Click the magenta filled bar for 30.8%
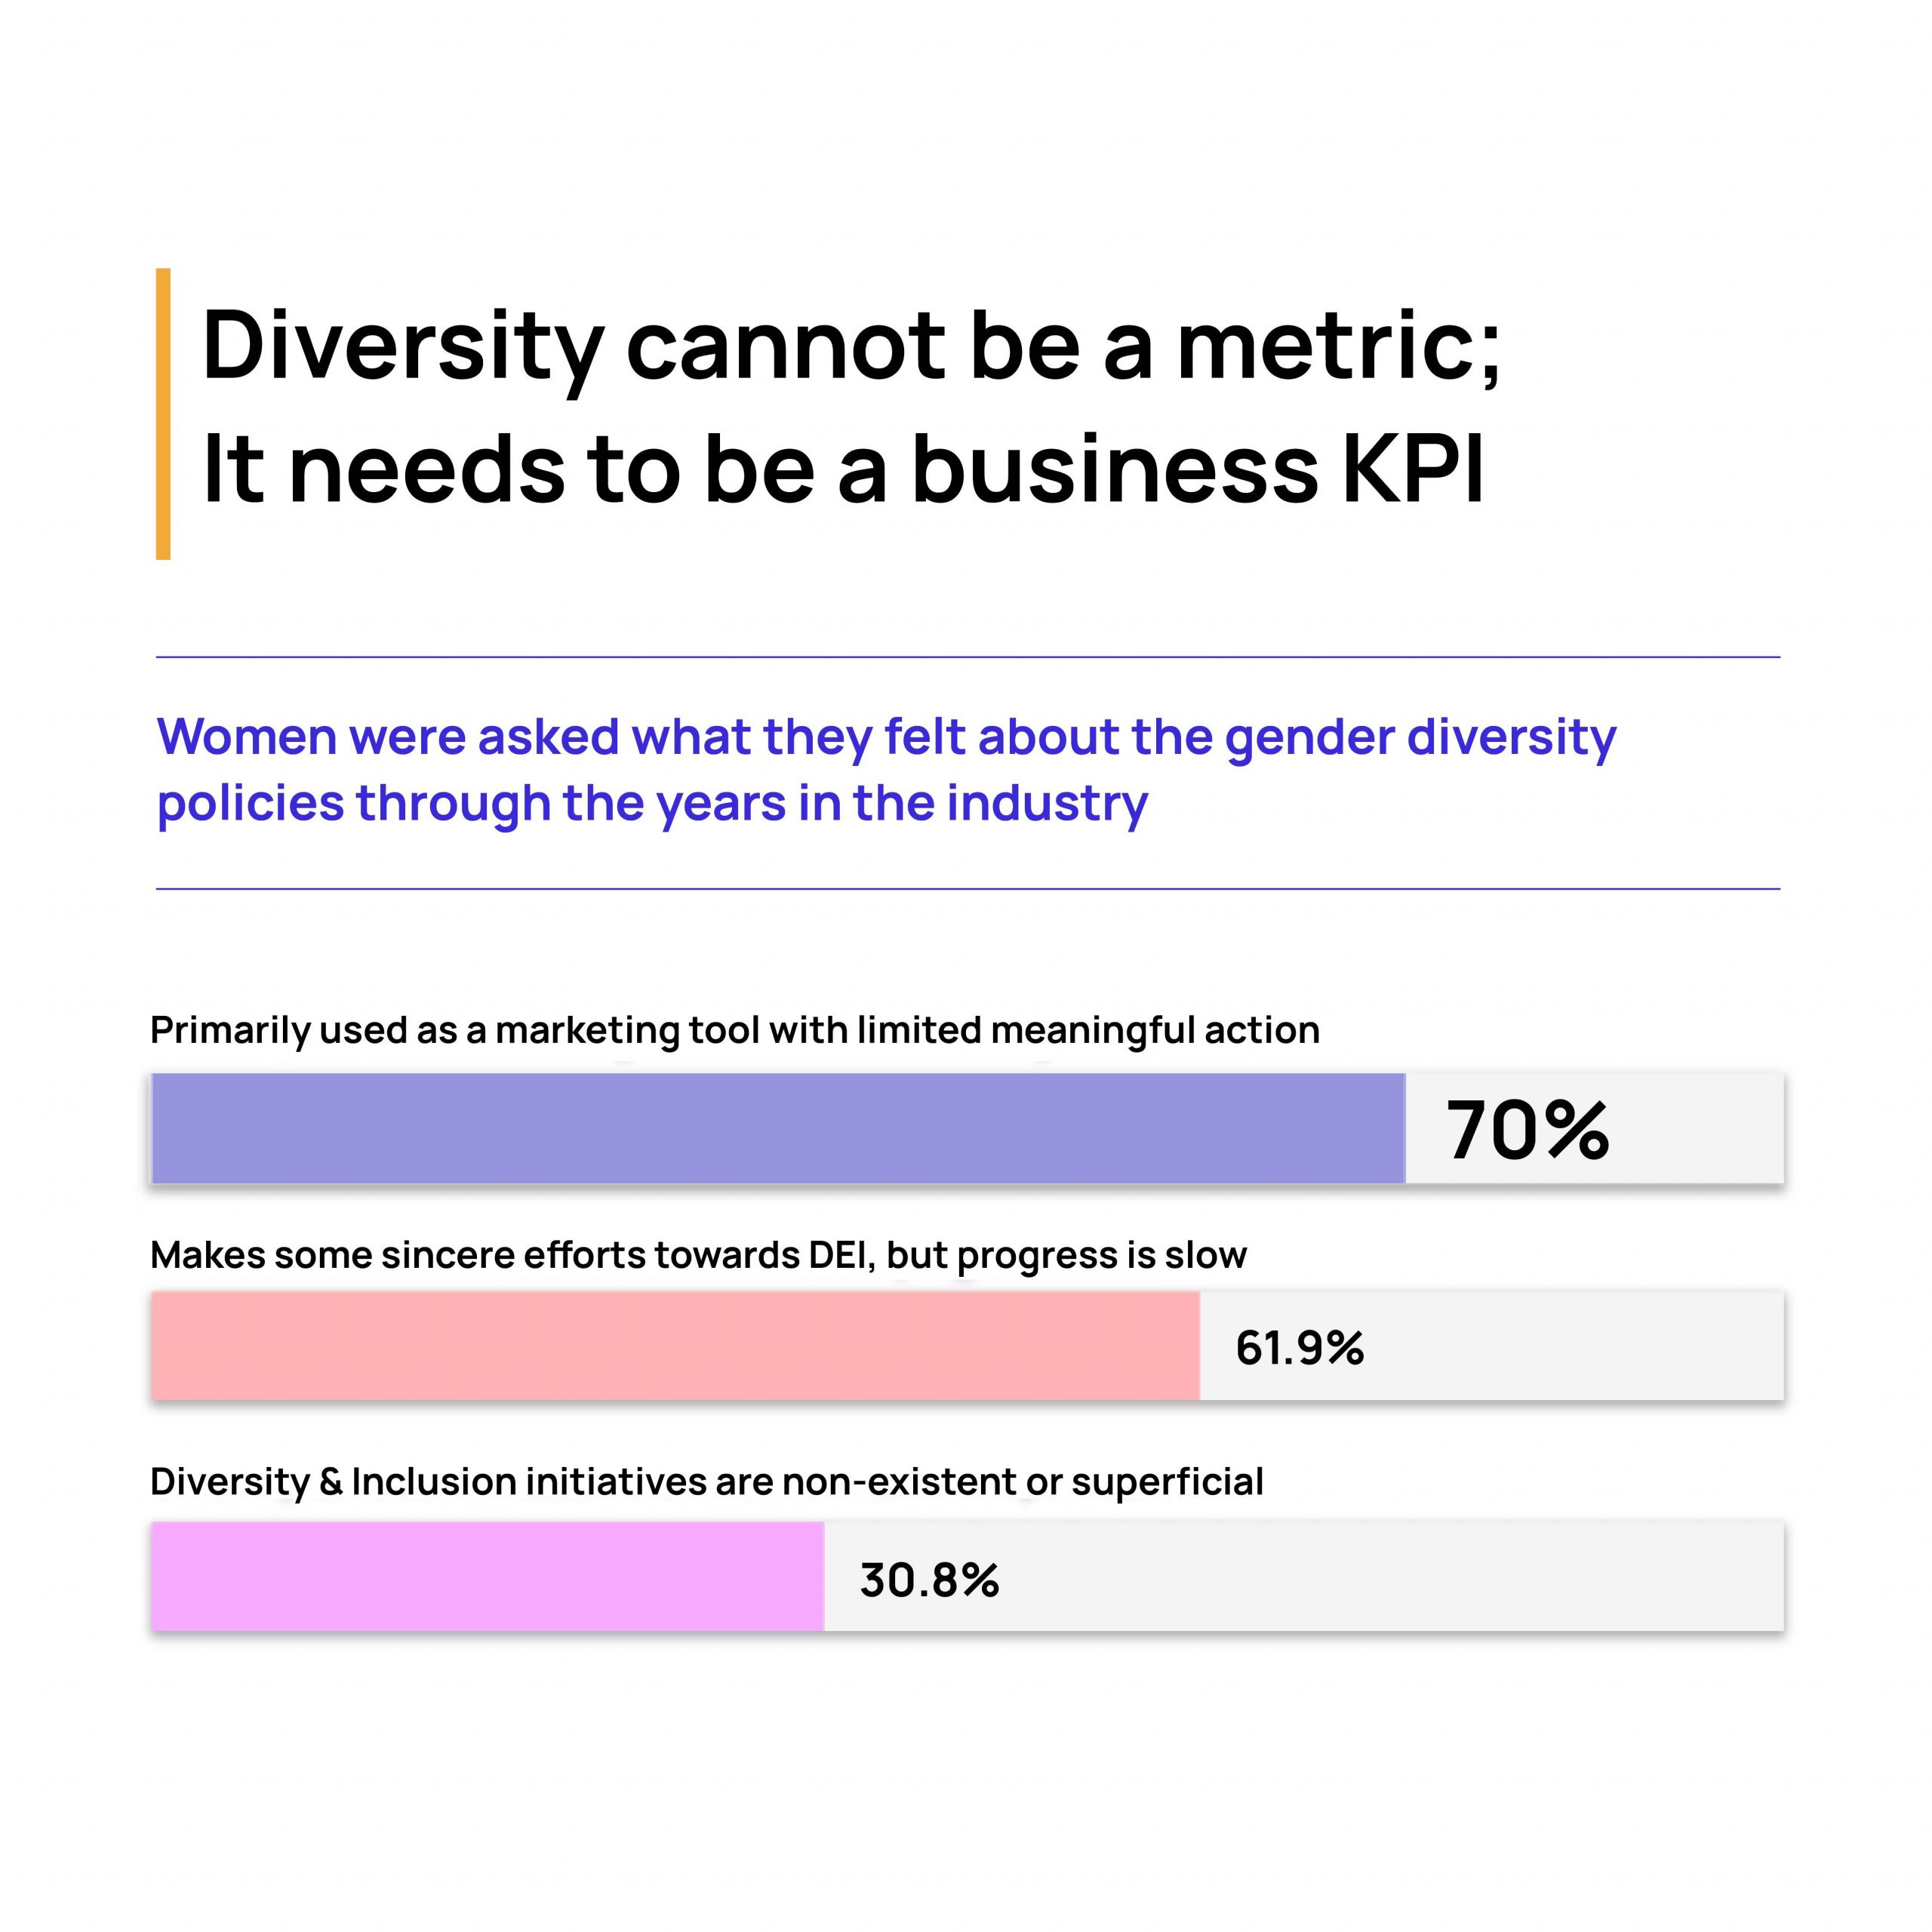This screenshot has width=1932, height=1932. (487, 1577)
